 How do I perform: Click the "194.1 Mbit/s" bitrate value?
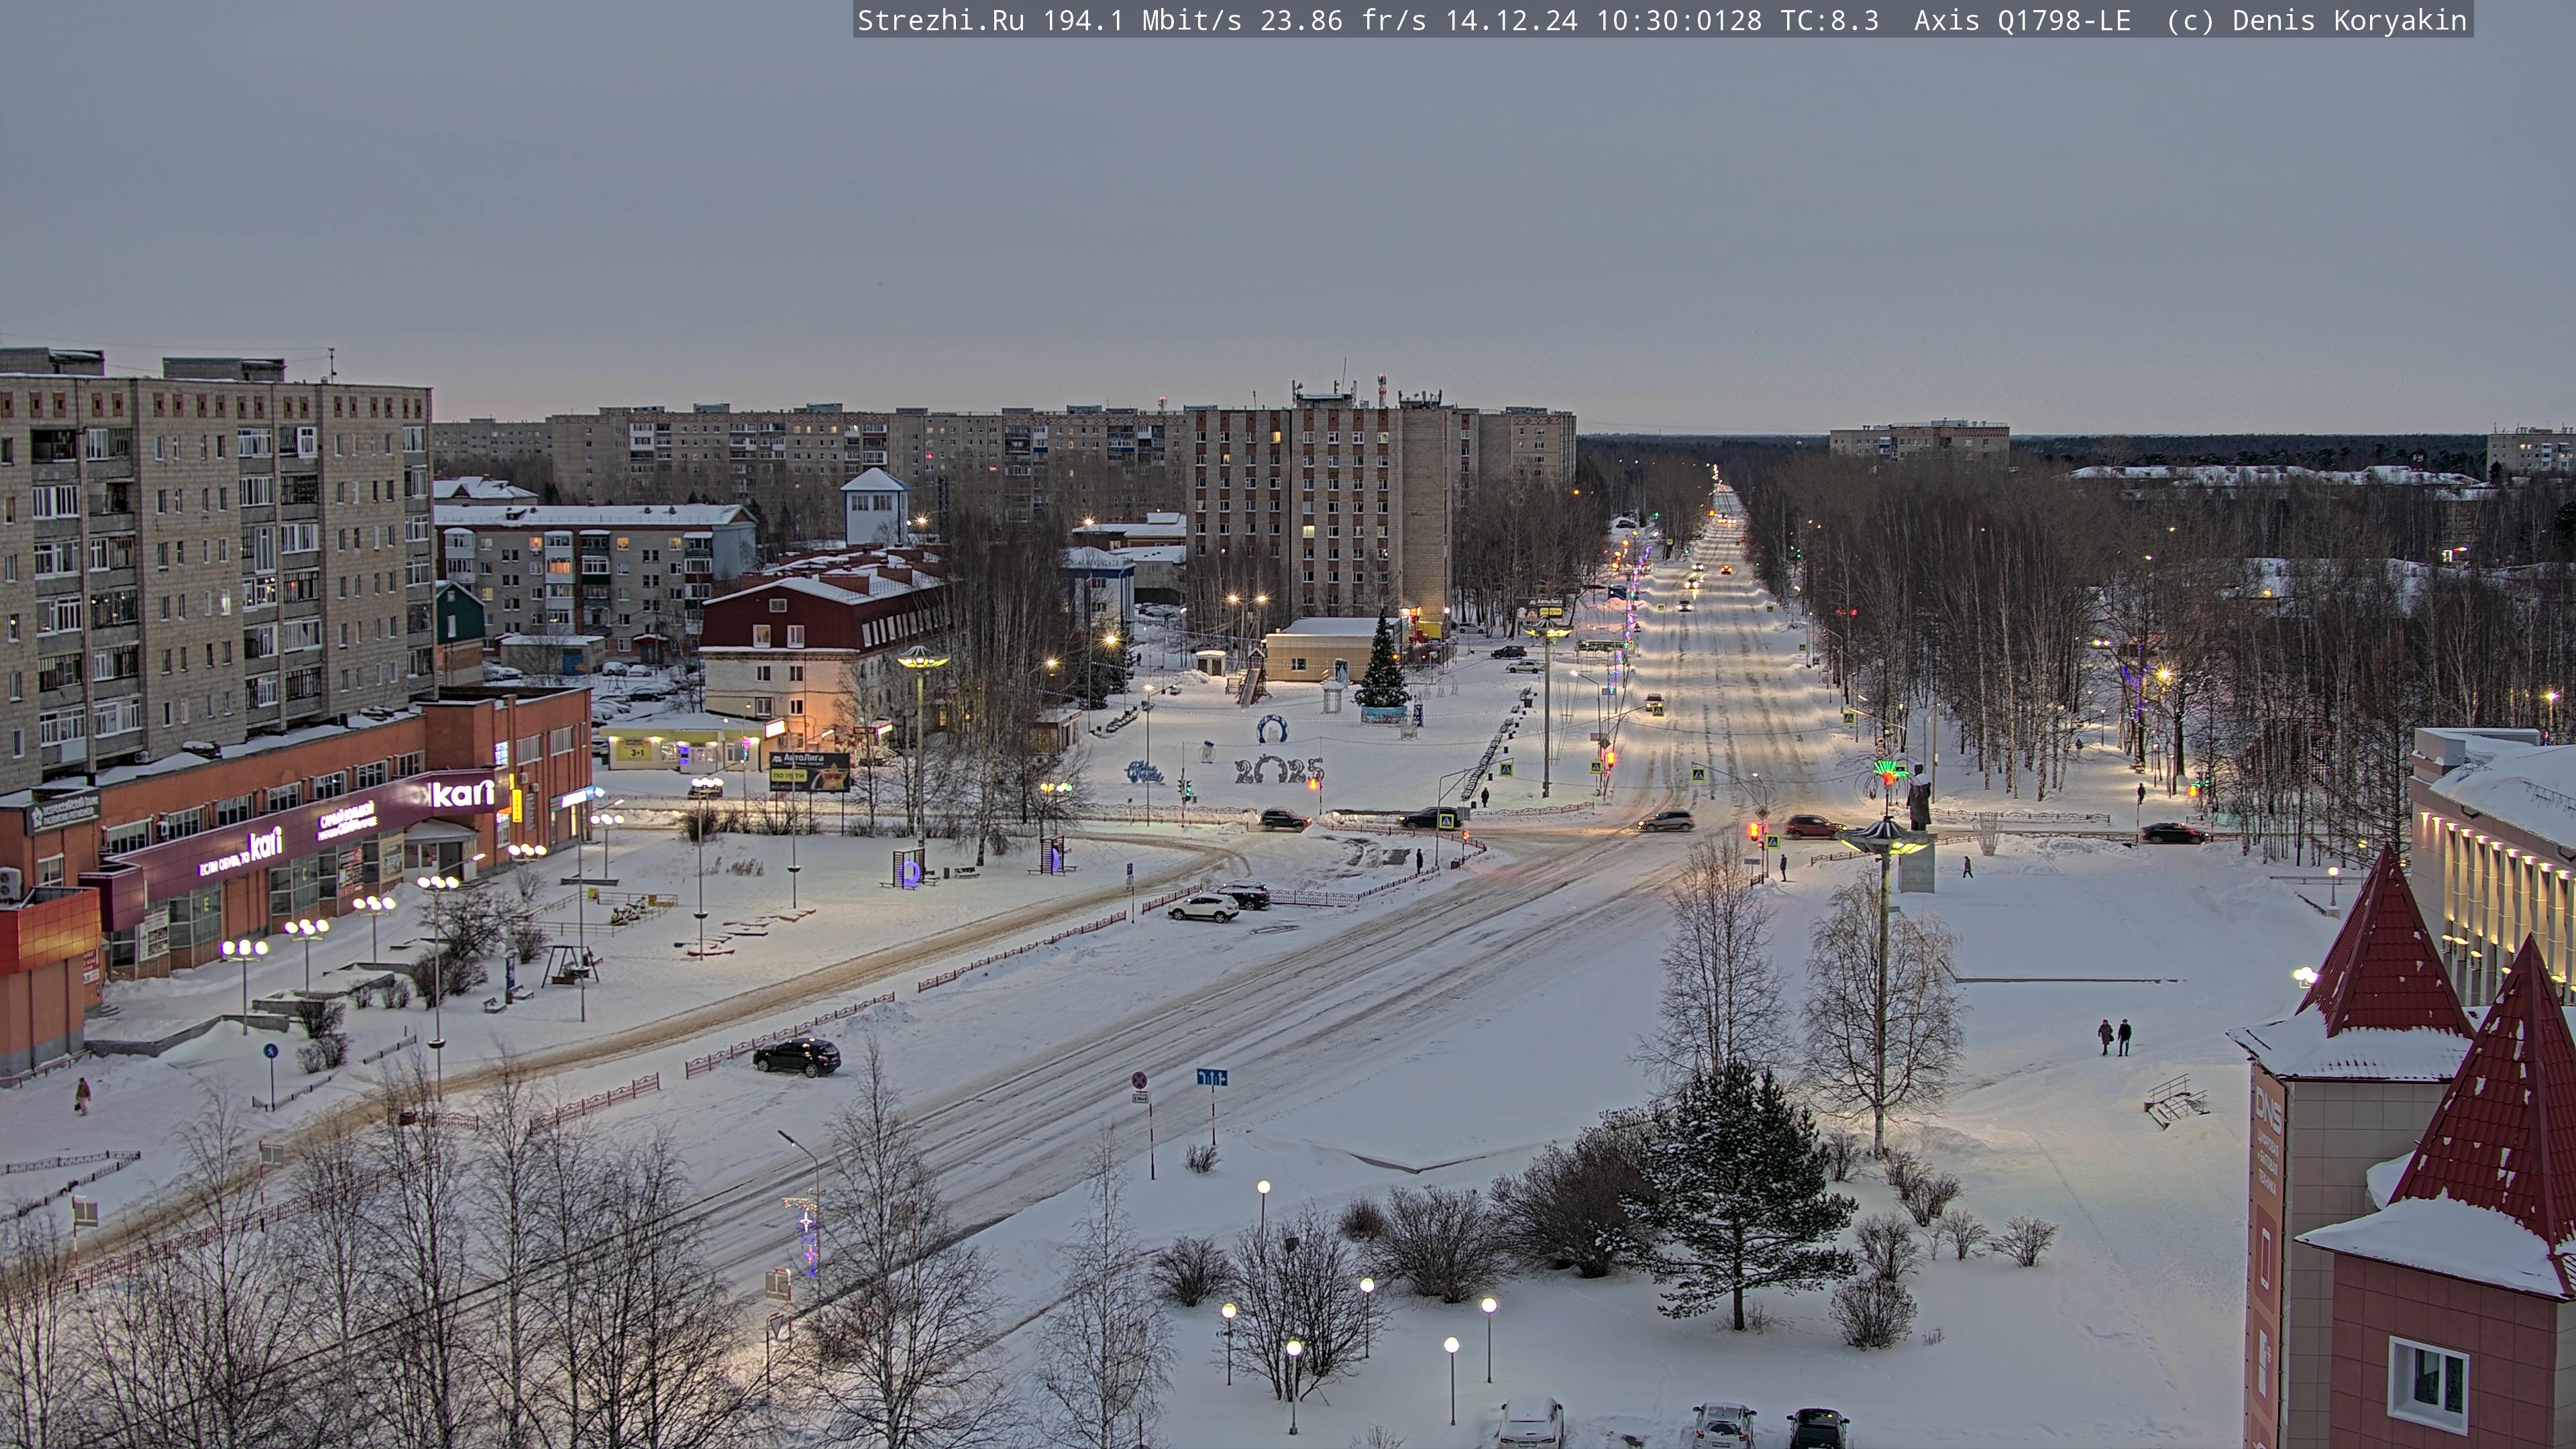coord(1142,20)
